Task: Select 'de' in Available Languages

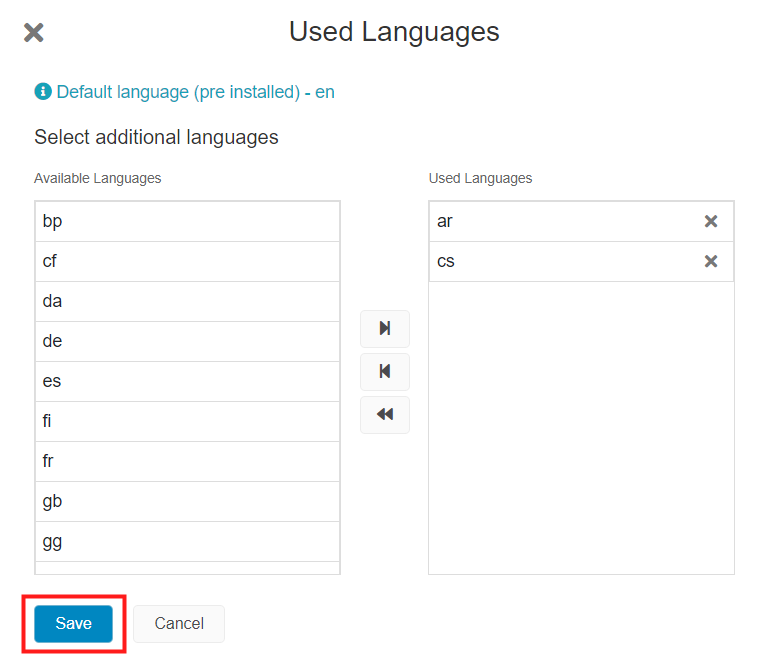Action: [187, 342]
